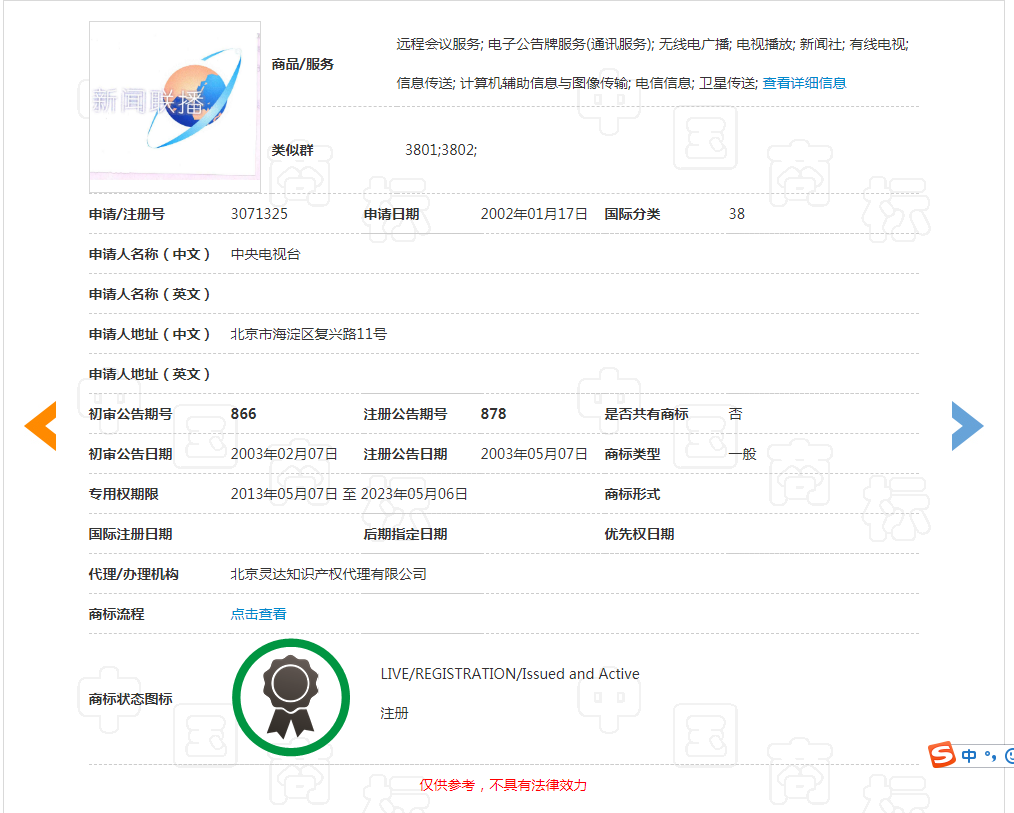Viewport: 1014px width, 813px height.
Task: Click the agency name 北京灵达知识产权代理有限公司
Action: pyautogui.click(x=328, y=574)
